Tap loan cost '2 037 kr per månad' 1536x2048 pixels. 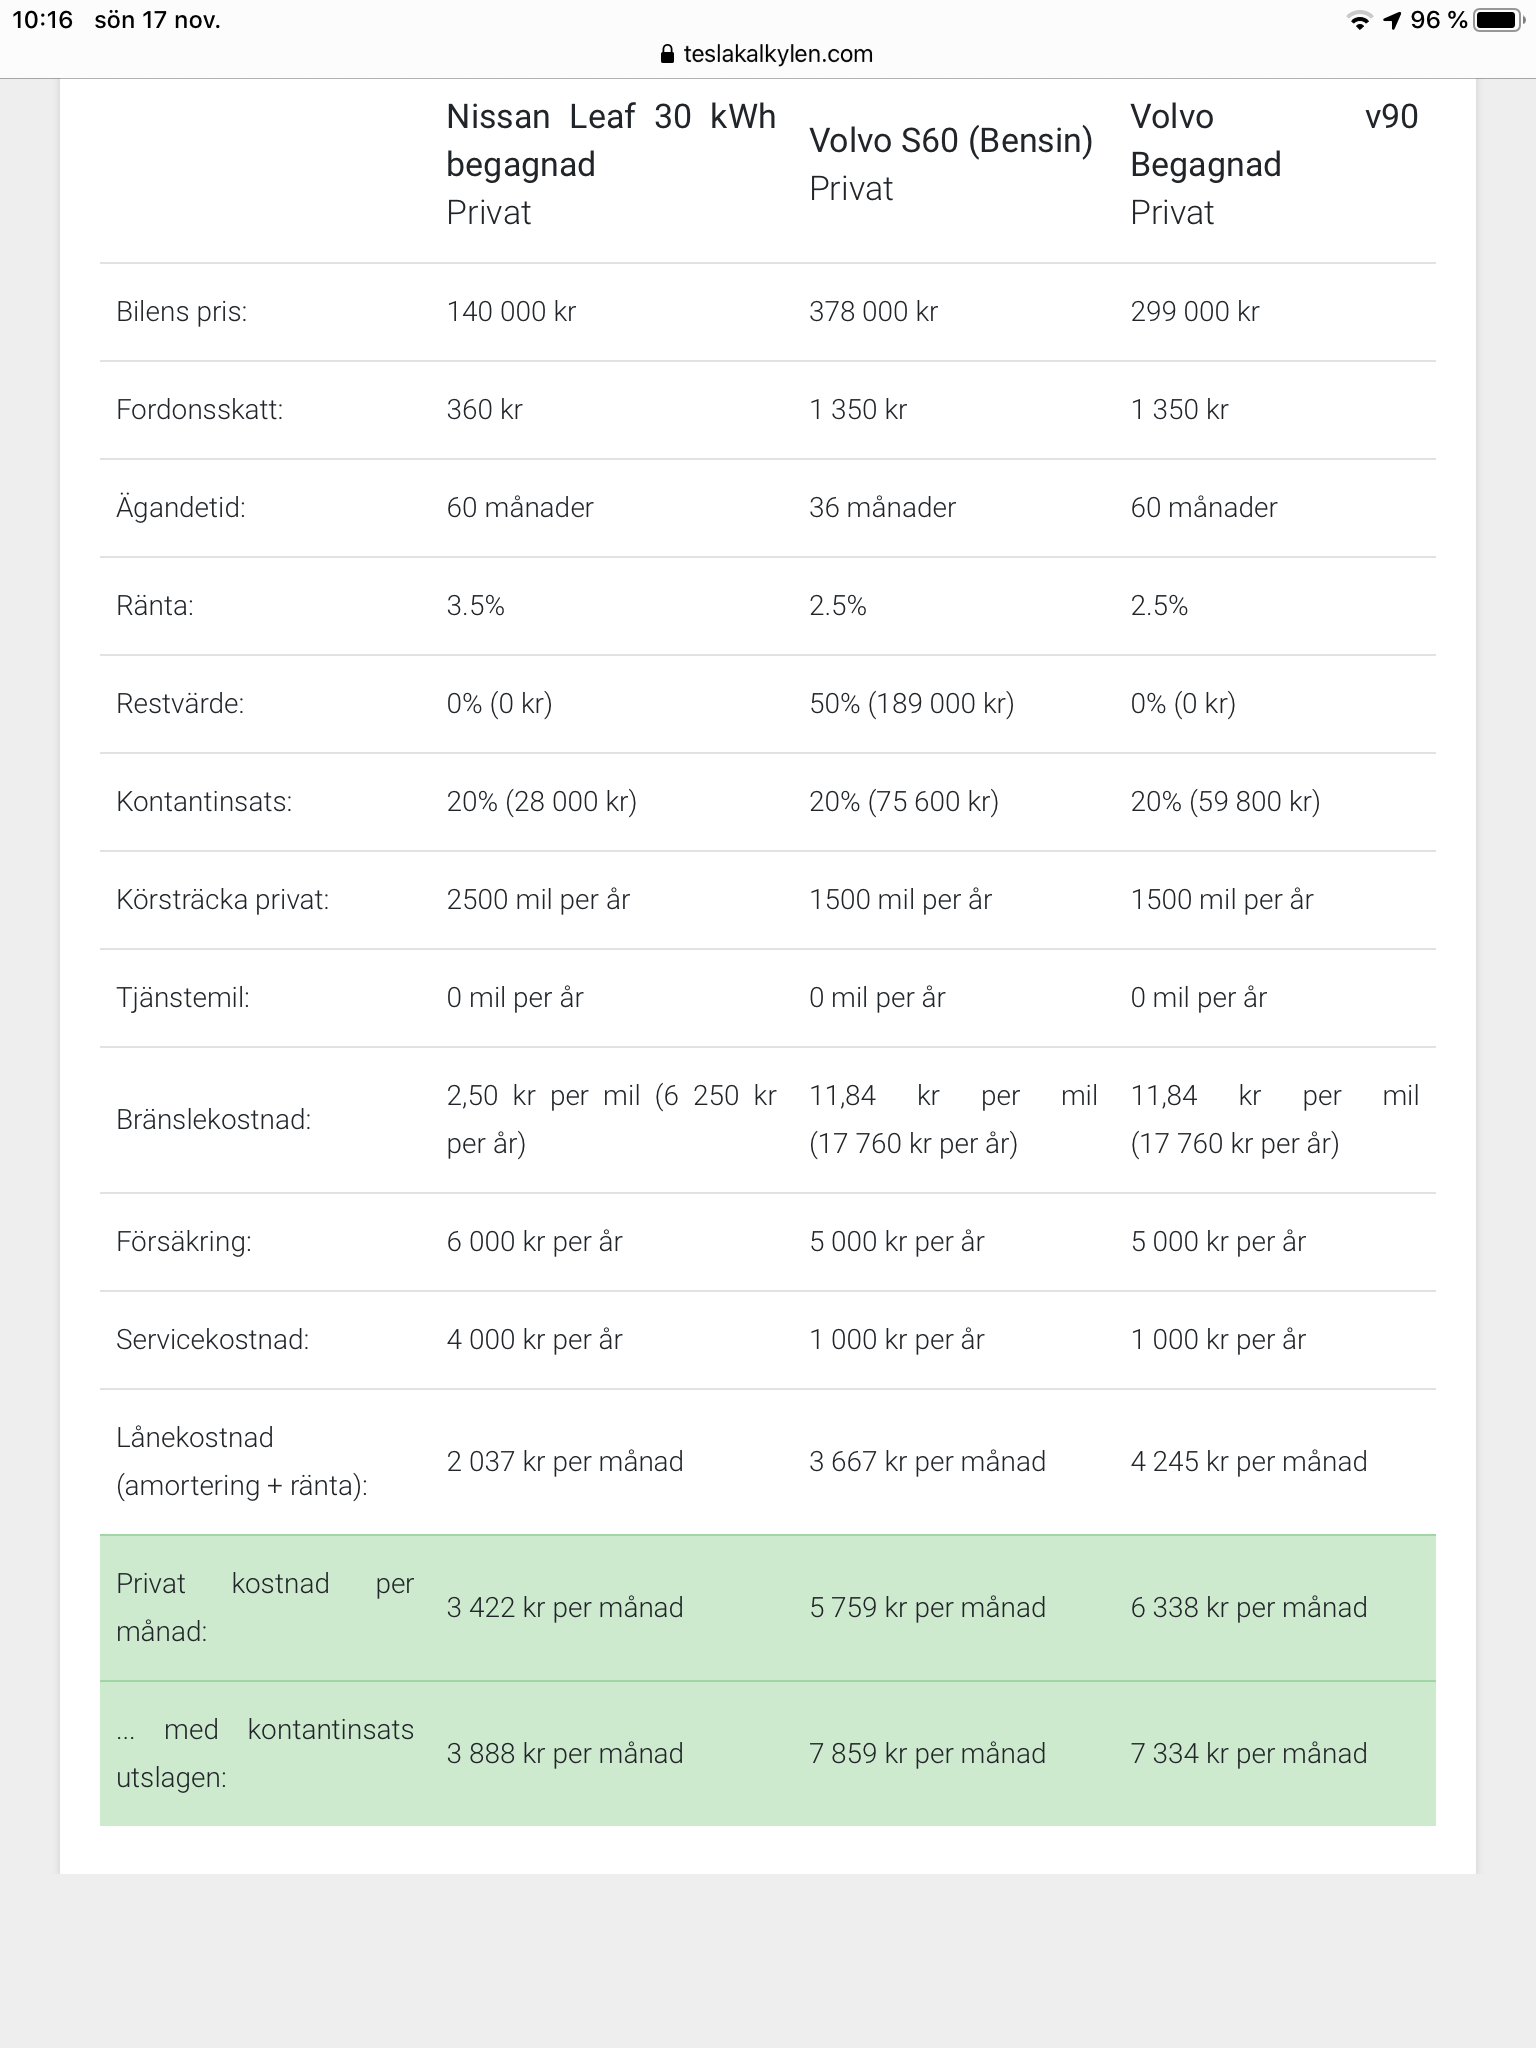point(565,1461)
